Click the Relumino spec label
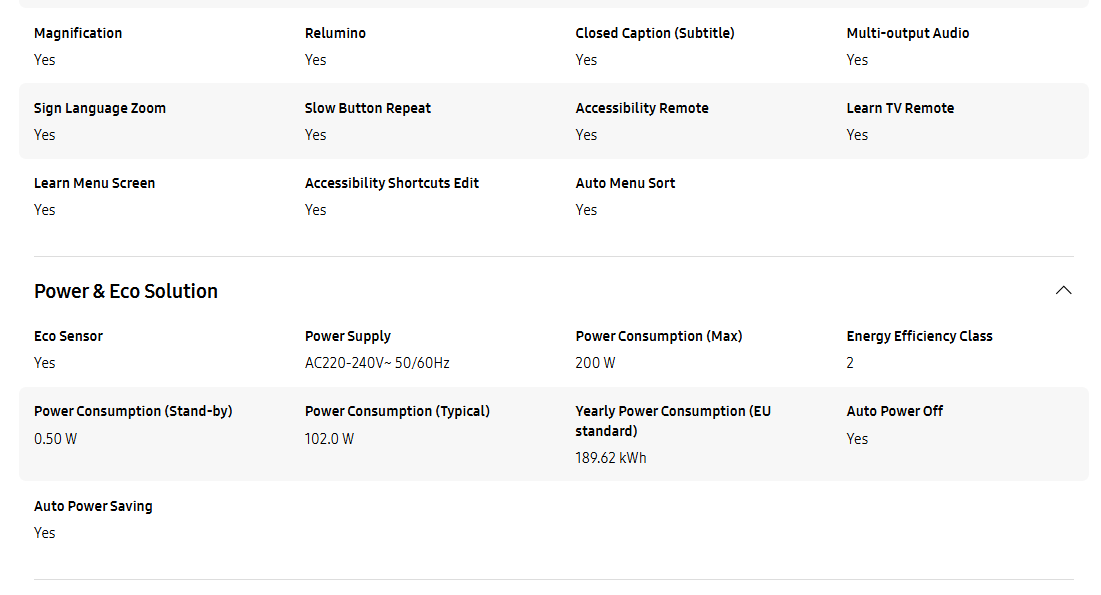The width and height of the screenshot is (1101, 595). tap(335, 33)
